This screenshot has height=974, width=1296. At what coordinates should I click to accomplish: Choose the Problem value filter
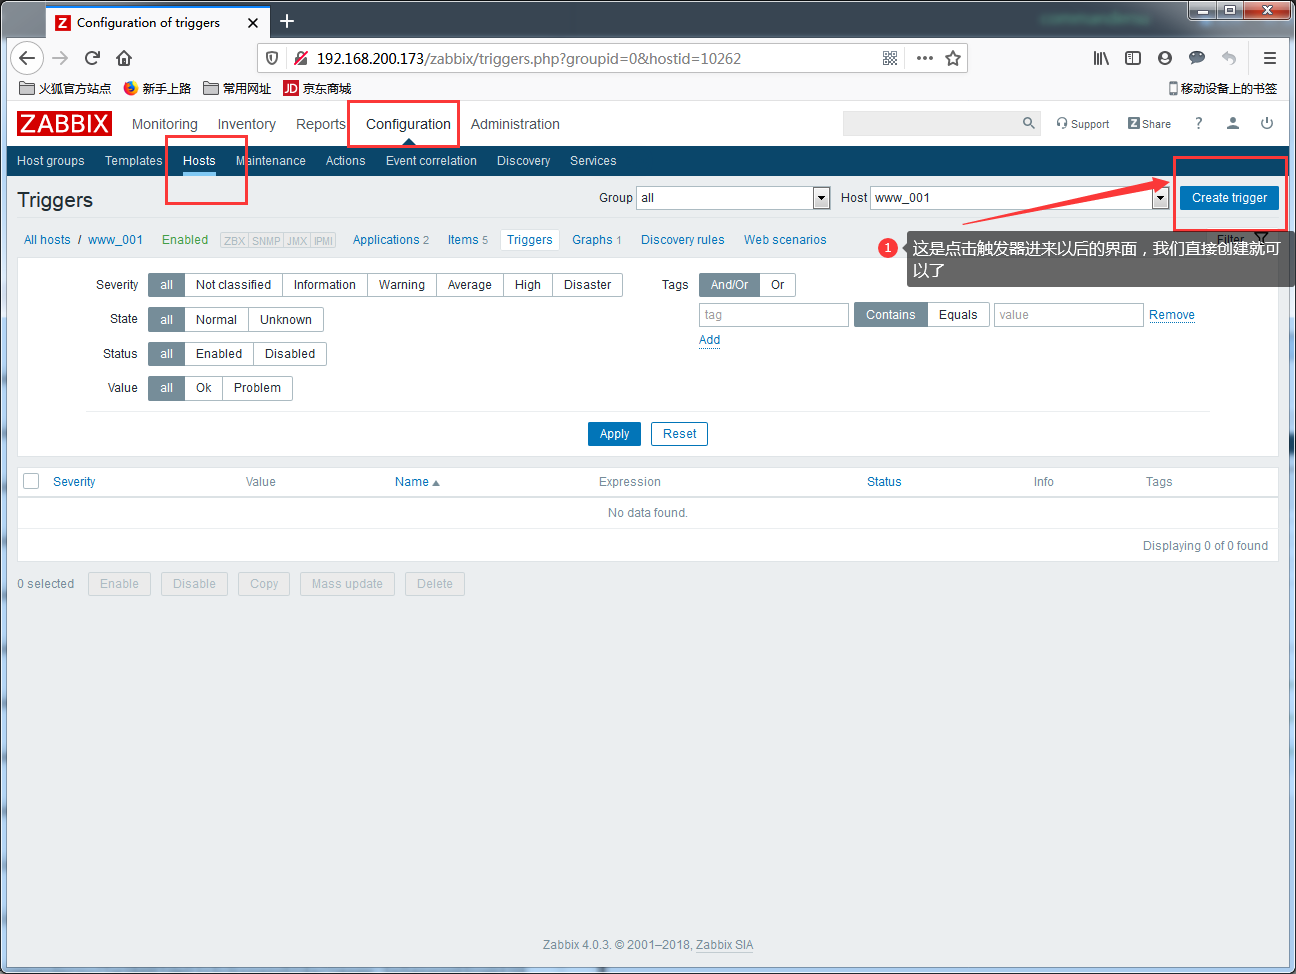(x=257, y=388)
